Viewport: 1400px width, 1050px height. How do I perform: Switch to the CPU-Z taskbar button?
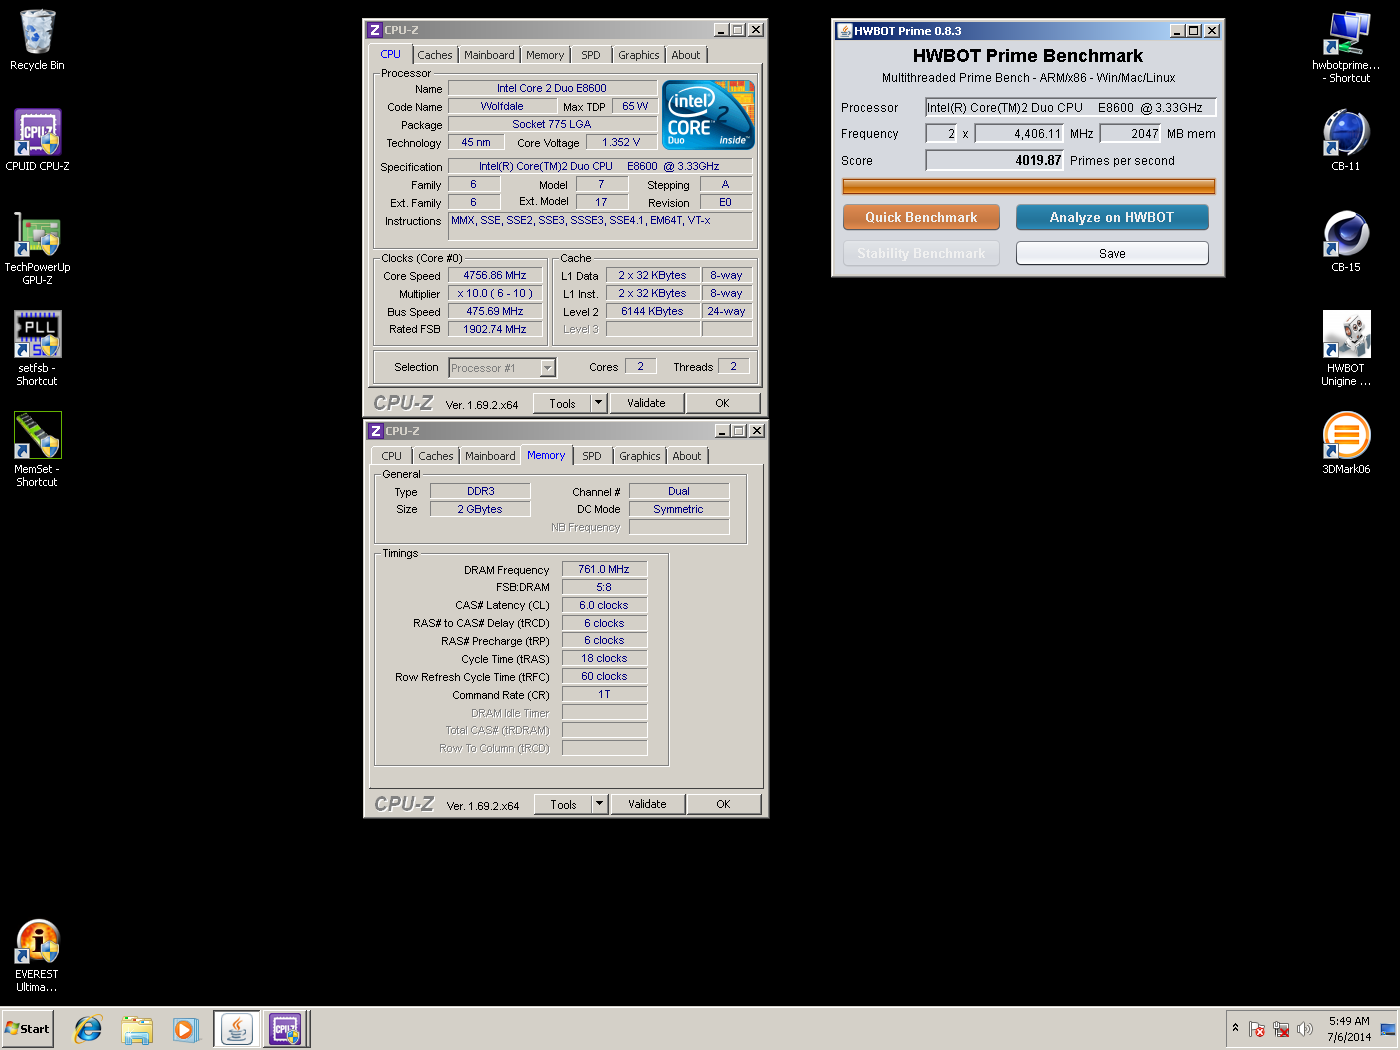click(286, 1029)
